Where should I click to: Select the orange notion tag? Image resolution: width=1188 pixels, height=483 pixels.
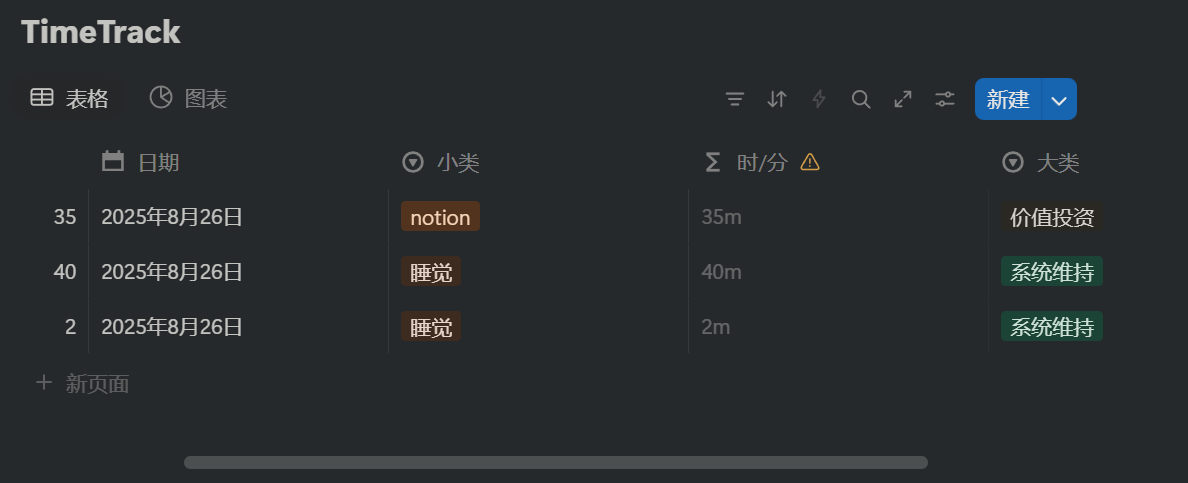tap(440, 217)
